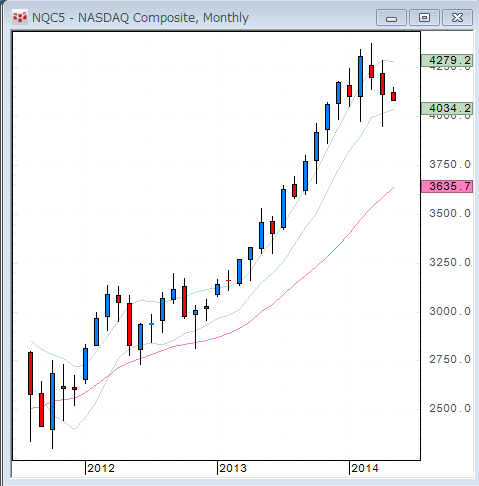This screenshot has width=479, height=486.
Task: Click the 2014 label on the time axis
Action: pyautogui.click(x=365, y=468)
